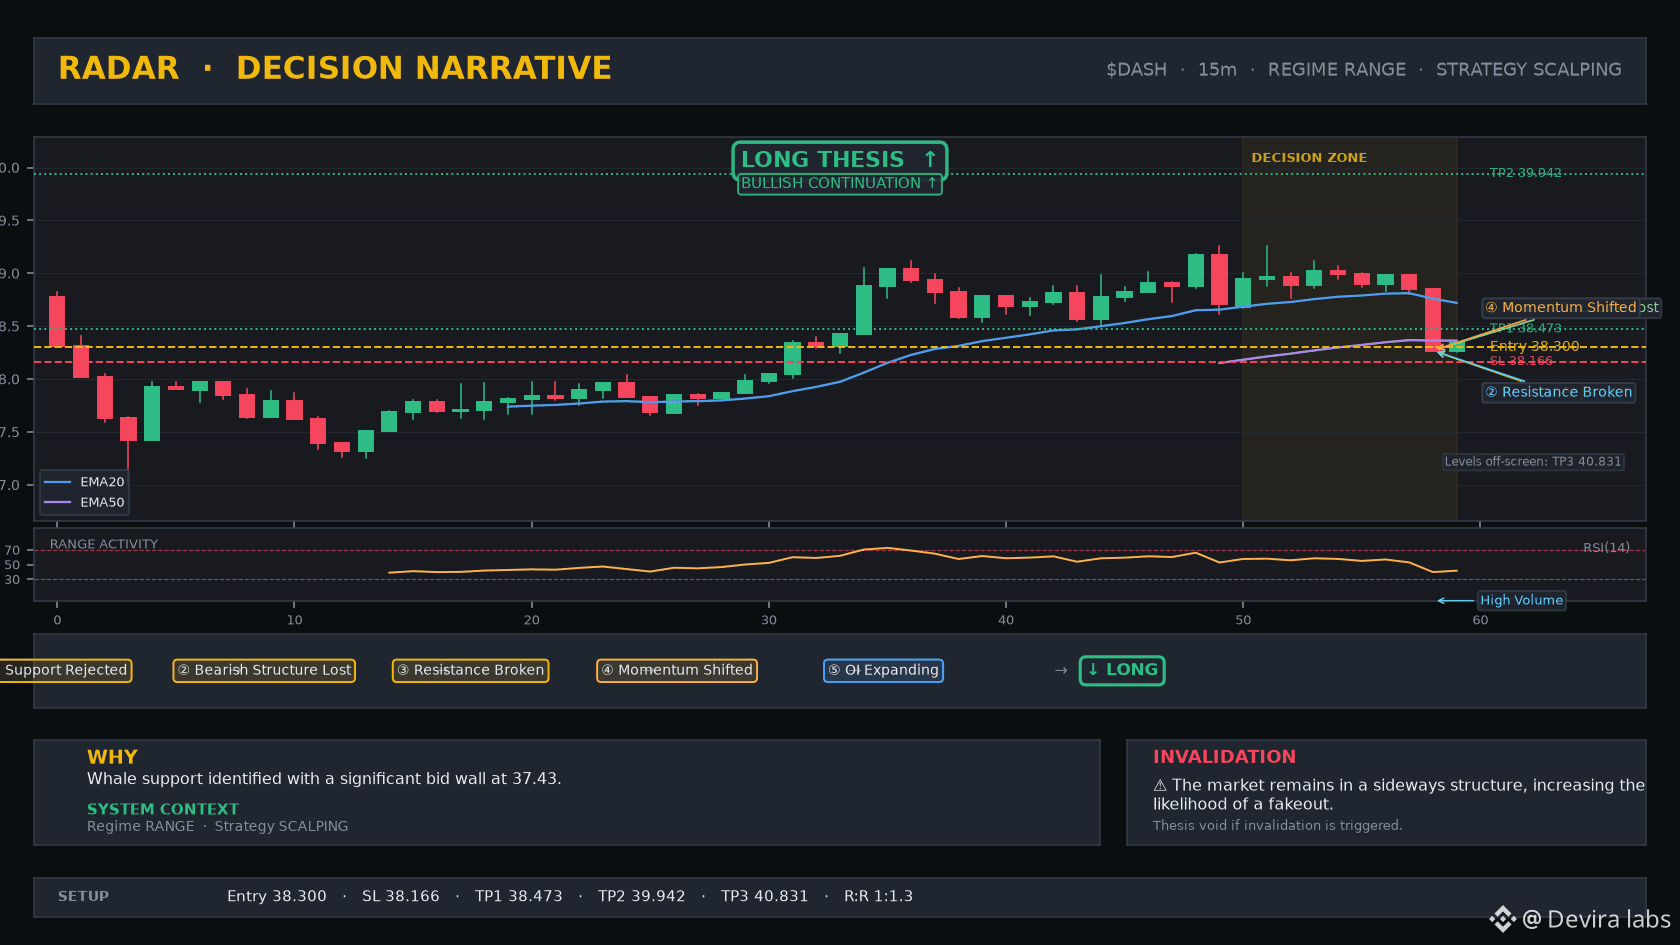
Task: Click the TP1 38.473 level label on chart
Action: (x=1525, y=328)
